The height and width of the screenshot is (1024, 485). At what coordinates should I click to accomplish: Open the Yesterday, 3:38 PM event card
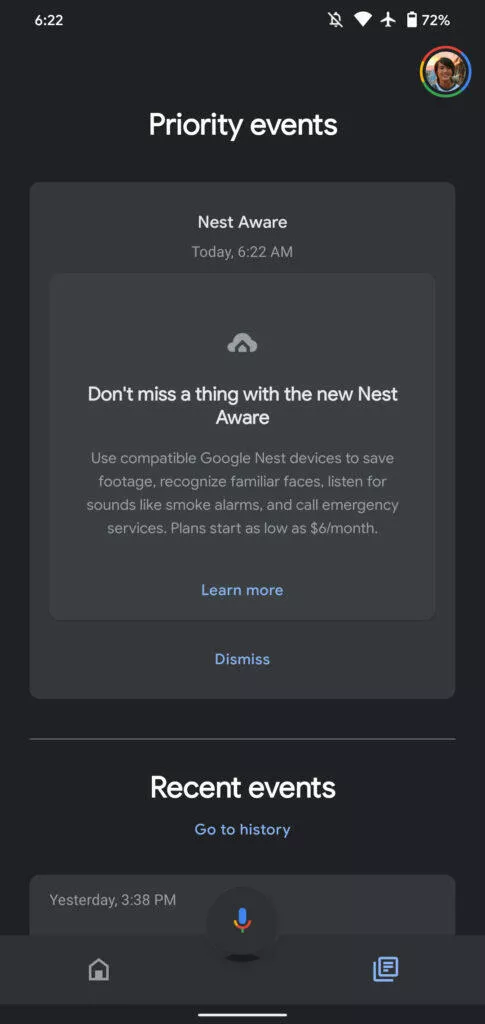tap(242, 905)
